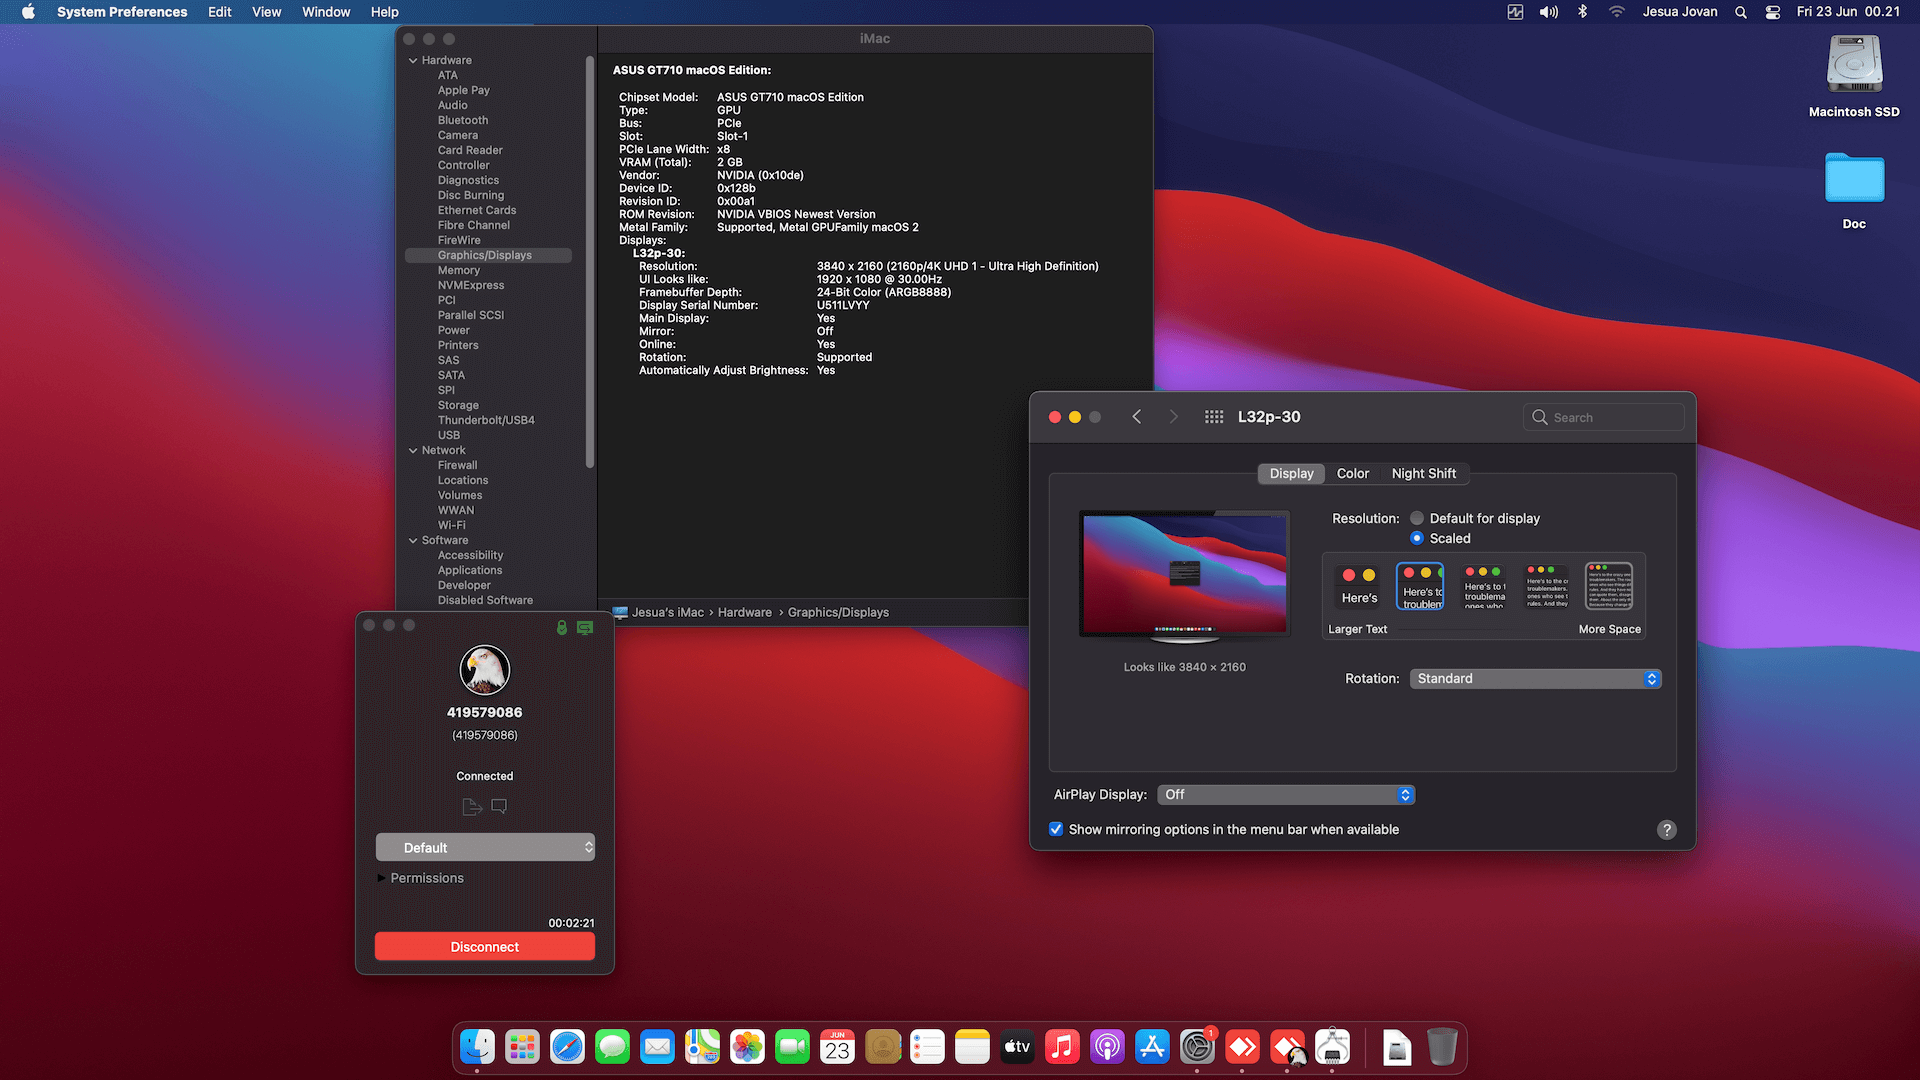Screen dimensions: 1920x1080
Task: Select the 'Scaled' resolution option
Action: click(1417, 538)
